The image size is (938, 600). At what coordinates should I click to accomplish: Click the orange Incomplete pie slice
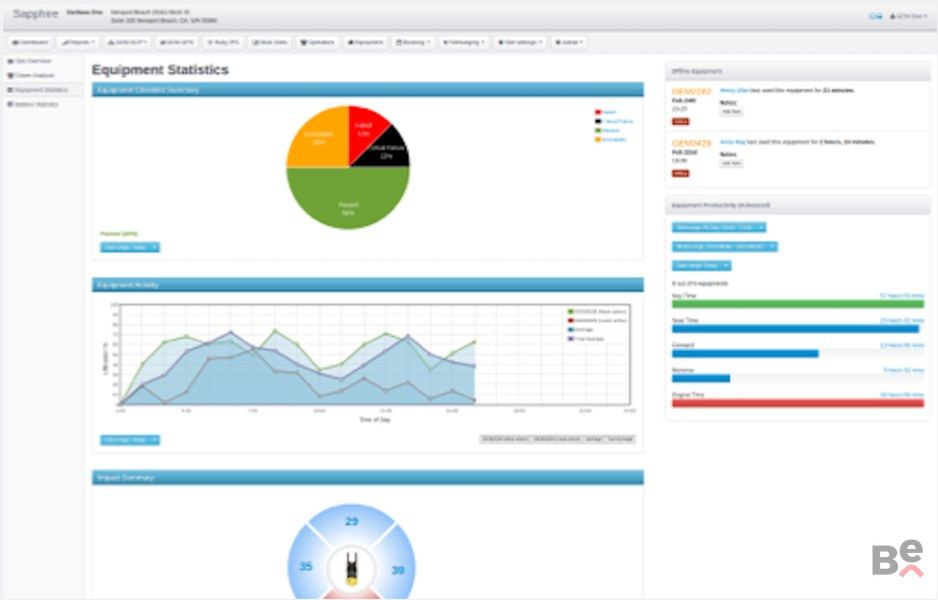[x=320, y=139]
